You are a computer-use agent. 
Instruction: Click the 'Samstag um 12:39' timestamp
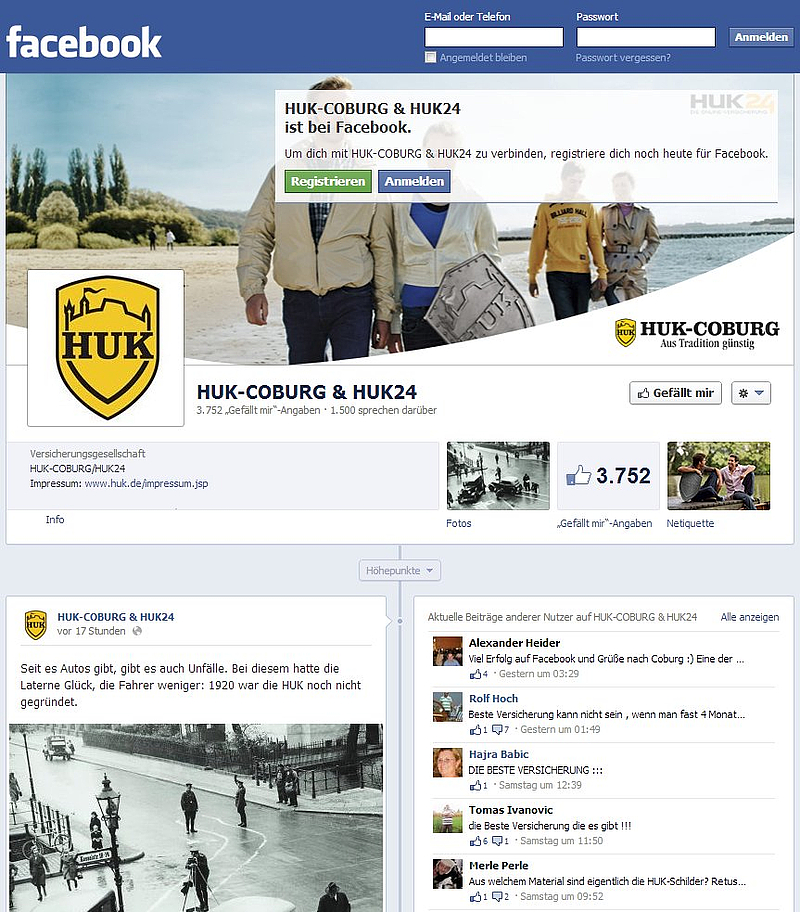tap(540, 786)
